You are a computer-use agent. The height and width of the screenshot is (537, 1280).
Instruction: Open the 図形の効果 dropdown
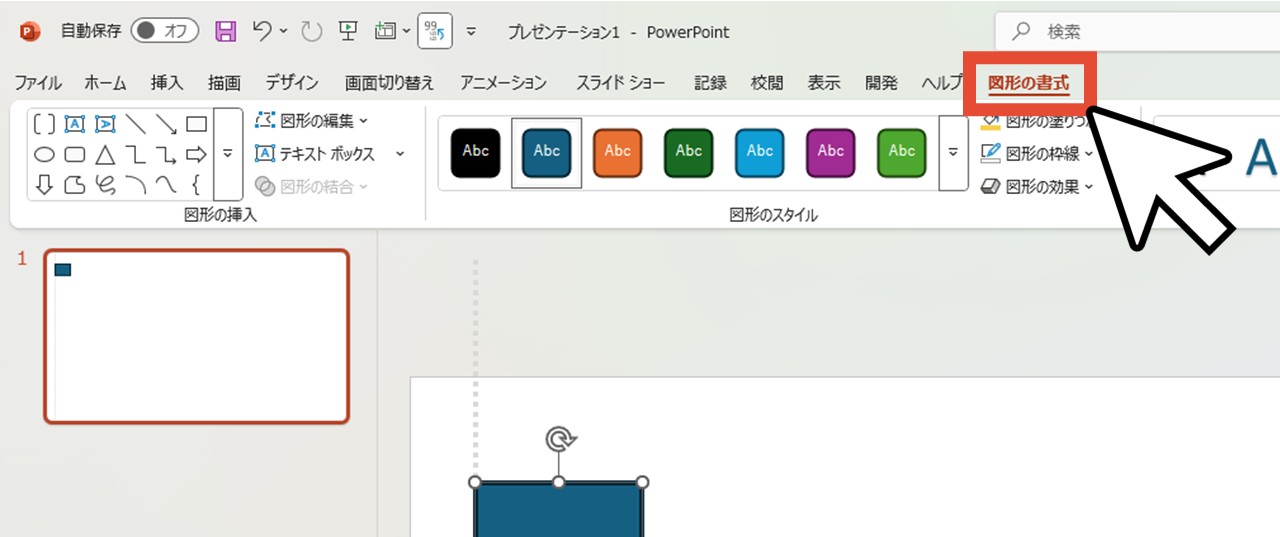(x=1037, y=186)
